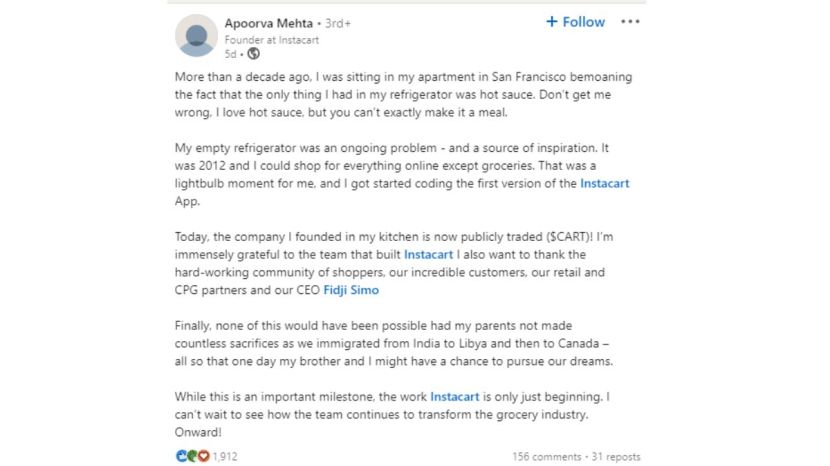The height and width of the screenshot is (466, 830).
Task: View the 1,912 reactions count
Action: point(225,456)
